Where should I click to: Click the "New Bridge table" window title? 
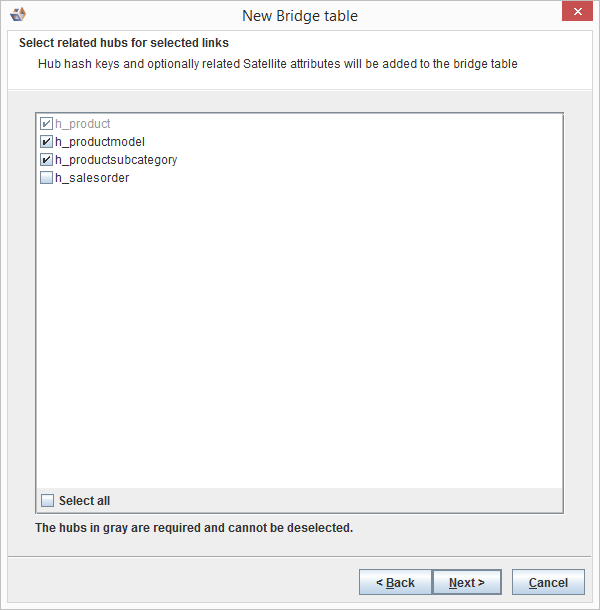(x=299, y=16)
